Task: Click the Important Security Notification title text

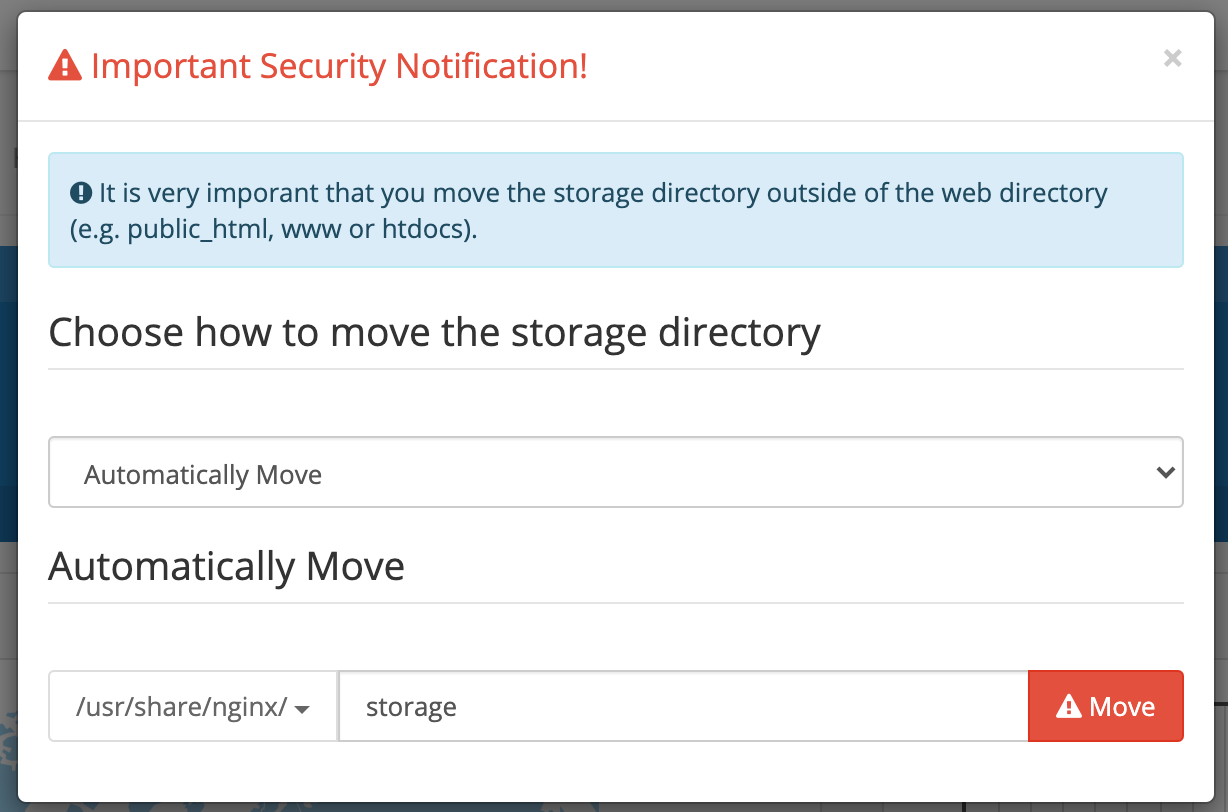Action: (x=339, y=67)
